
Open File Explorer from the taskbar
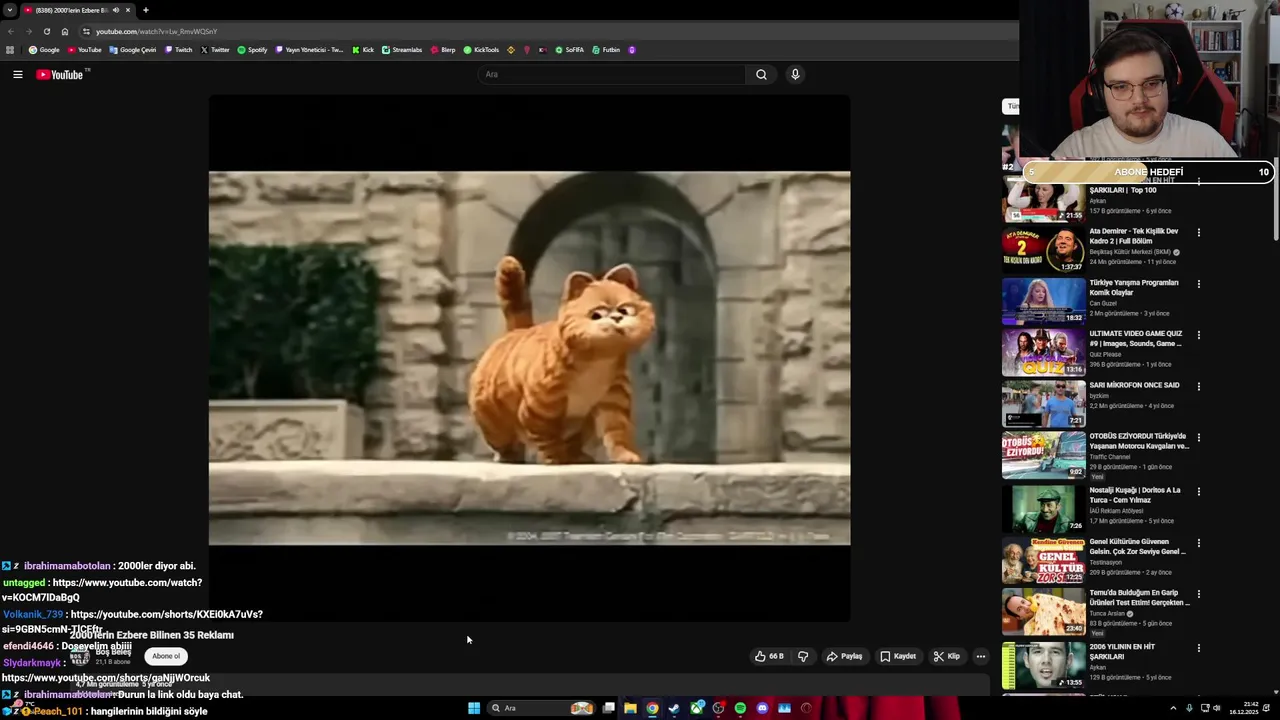pos(630,708)
